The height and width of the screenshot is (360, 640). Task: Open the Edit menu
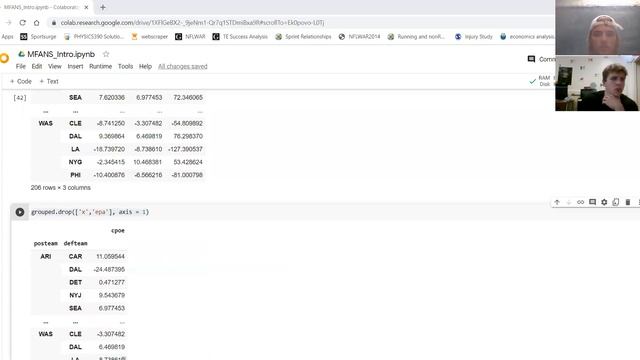click(37, 67)
